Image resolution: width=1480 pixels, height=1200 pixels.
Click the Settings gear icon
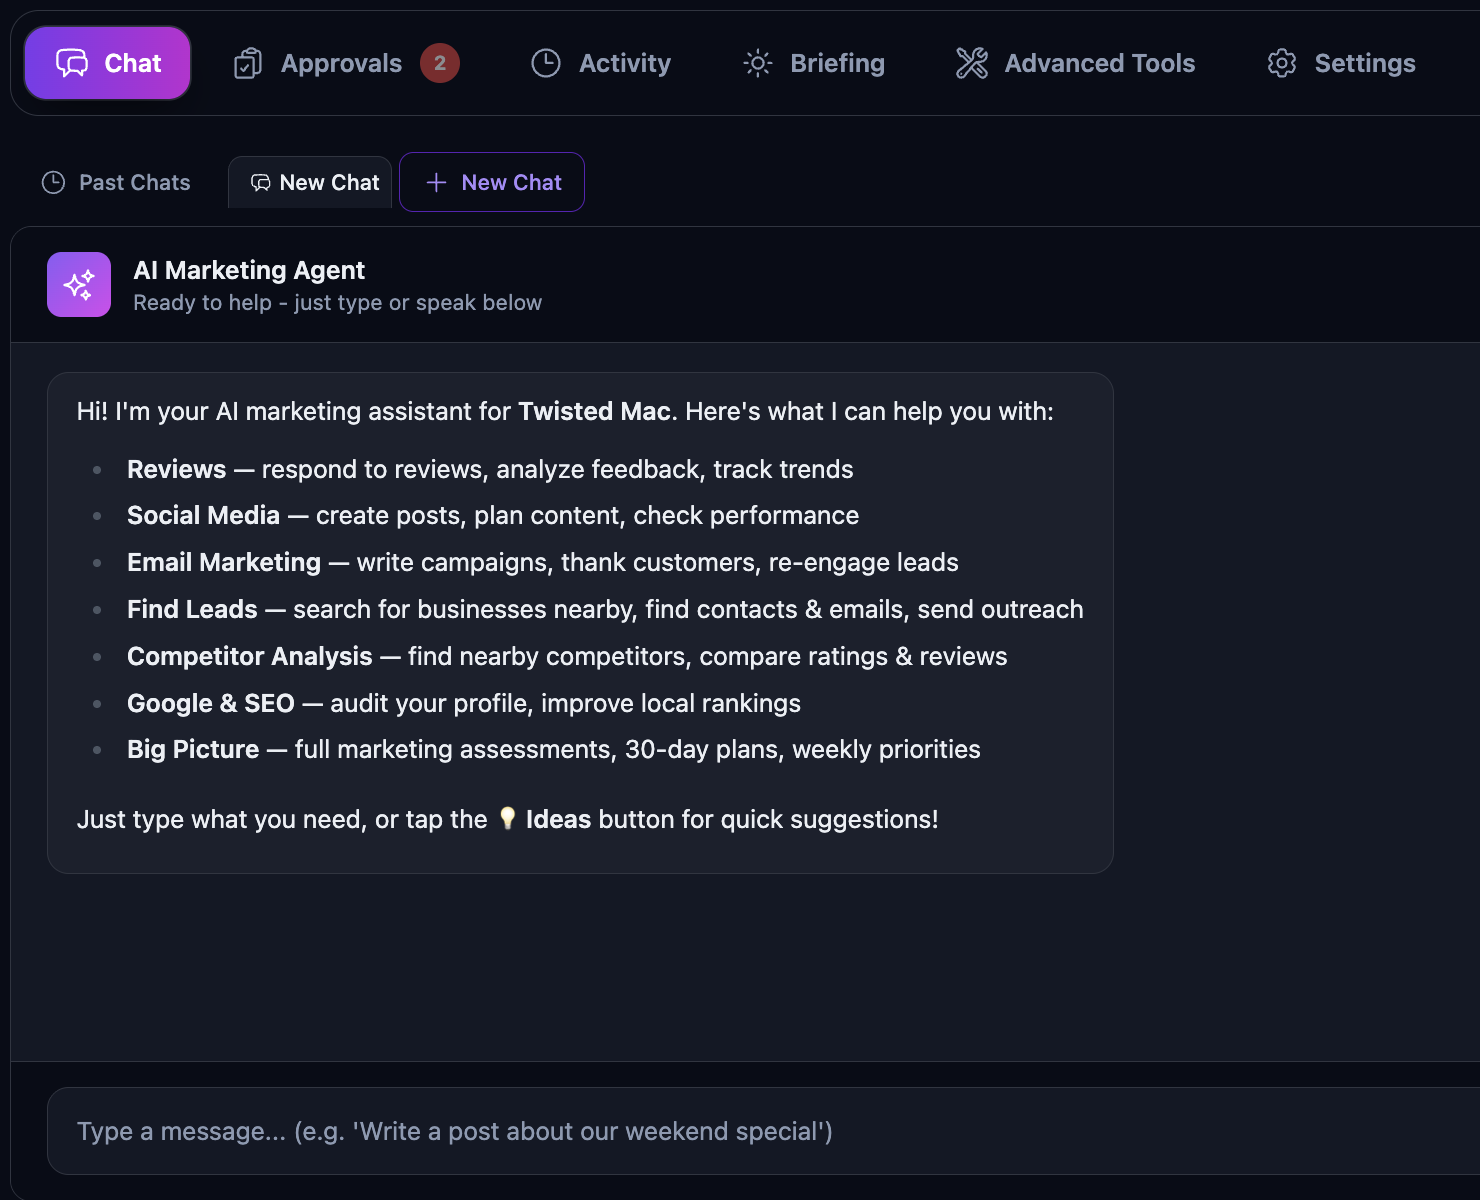pos(1282,63)
